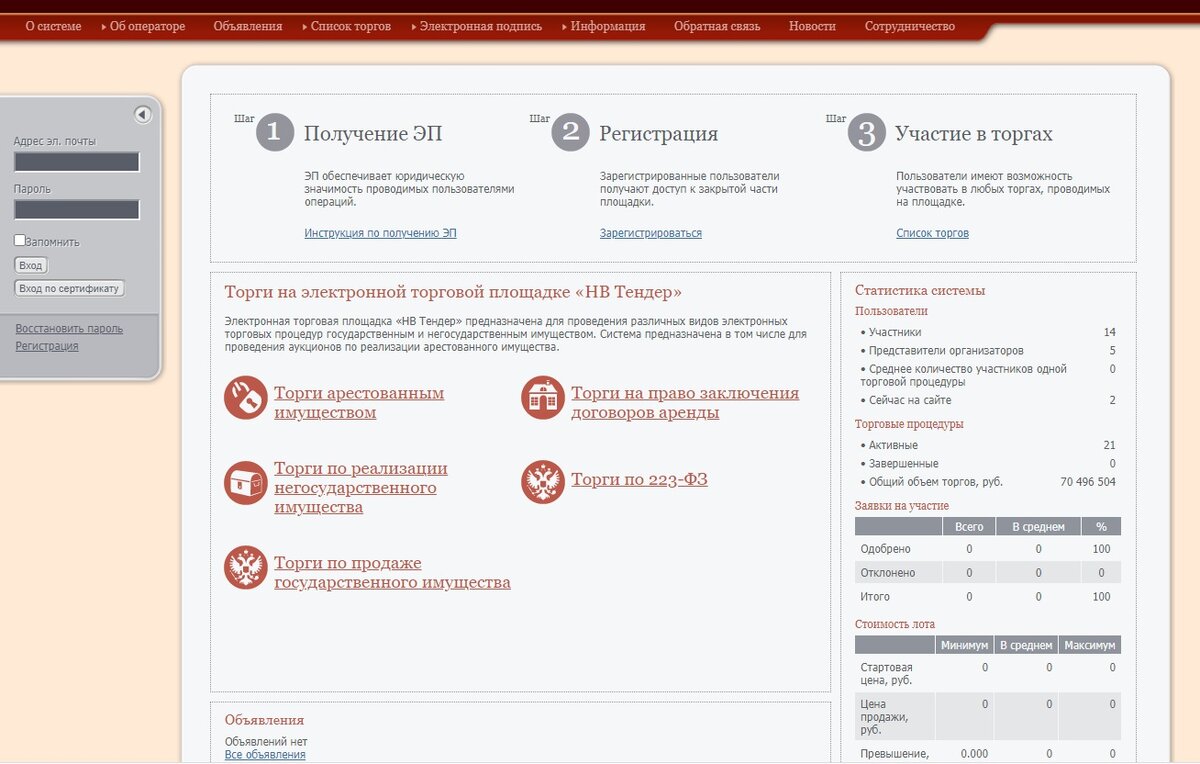
Task: Click the Максимум column header
Action: (x=1090, y=646)
